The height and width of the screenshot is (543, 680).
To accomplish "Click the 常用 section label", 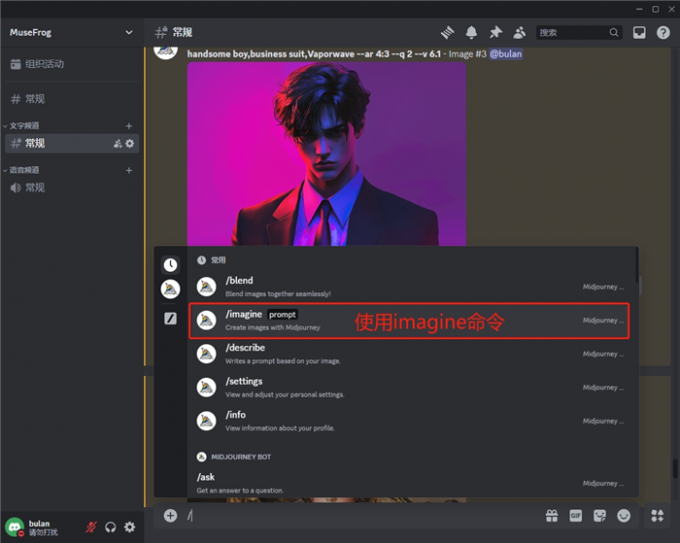I will 218,260.
